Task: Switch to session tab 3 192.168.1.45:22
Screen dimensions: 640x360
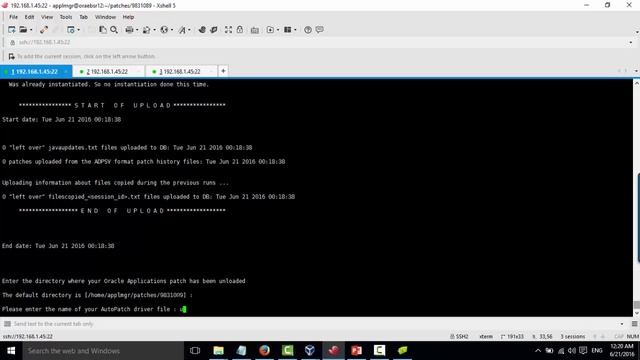Action: pyautogui.click(x=181, y=71)
